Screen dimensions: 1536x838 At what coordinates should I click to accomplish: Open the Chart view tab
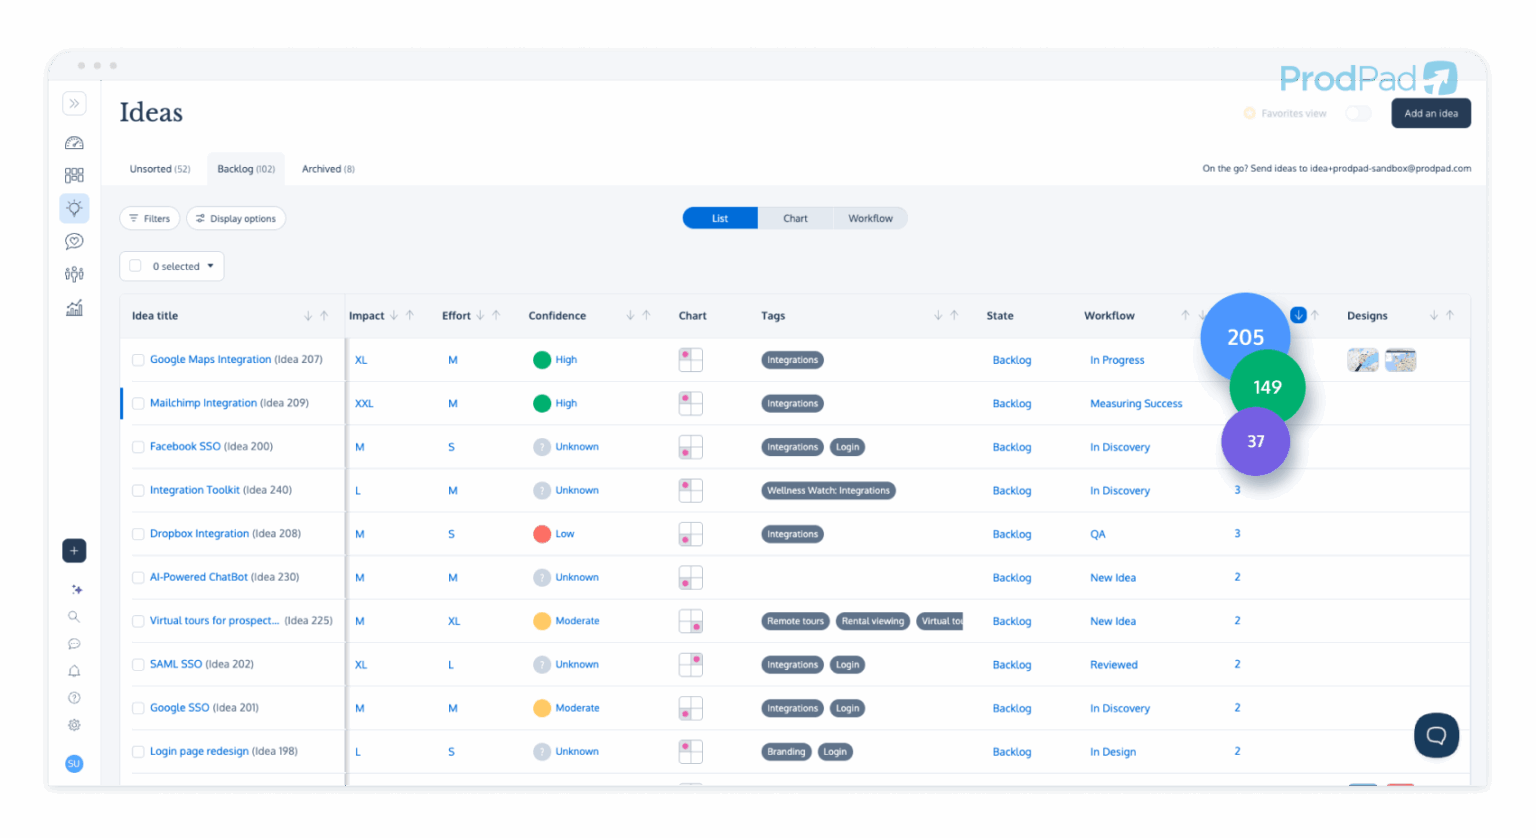click(795, 218)
